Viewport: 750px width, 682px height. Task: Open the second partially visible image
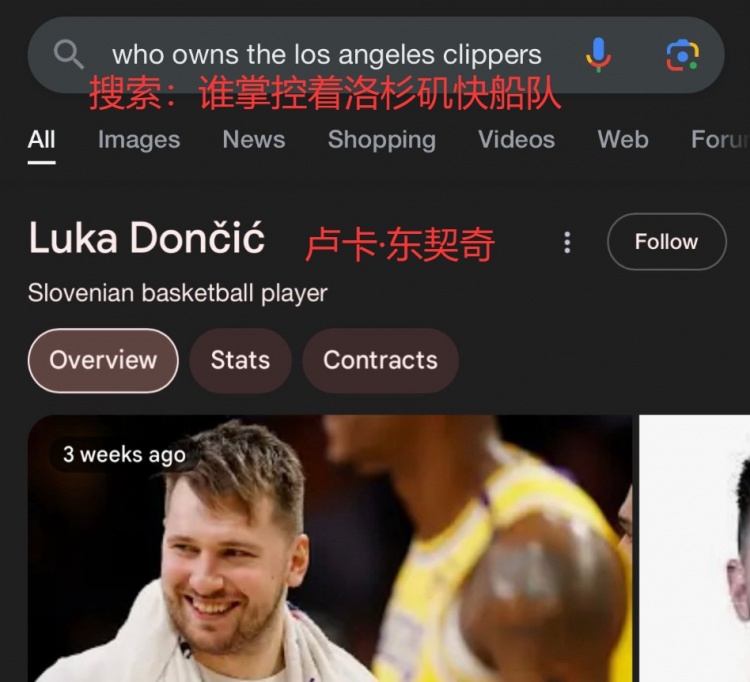[695, 549]
